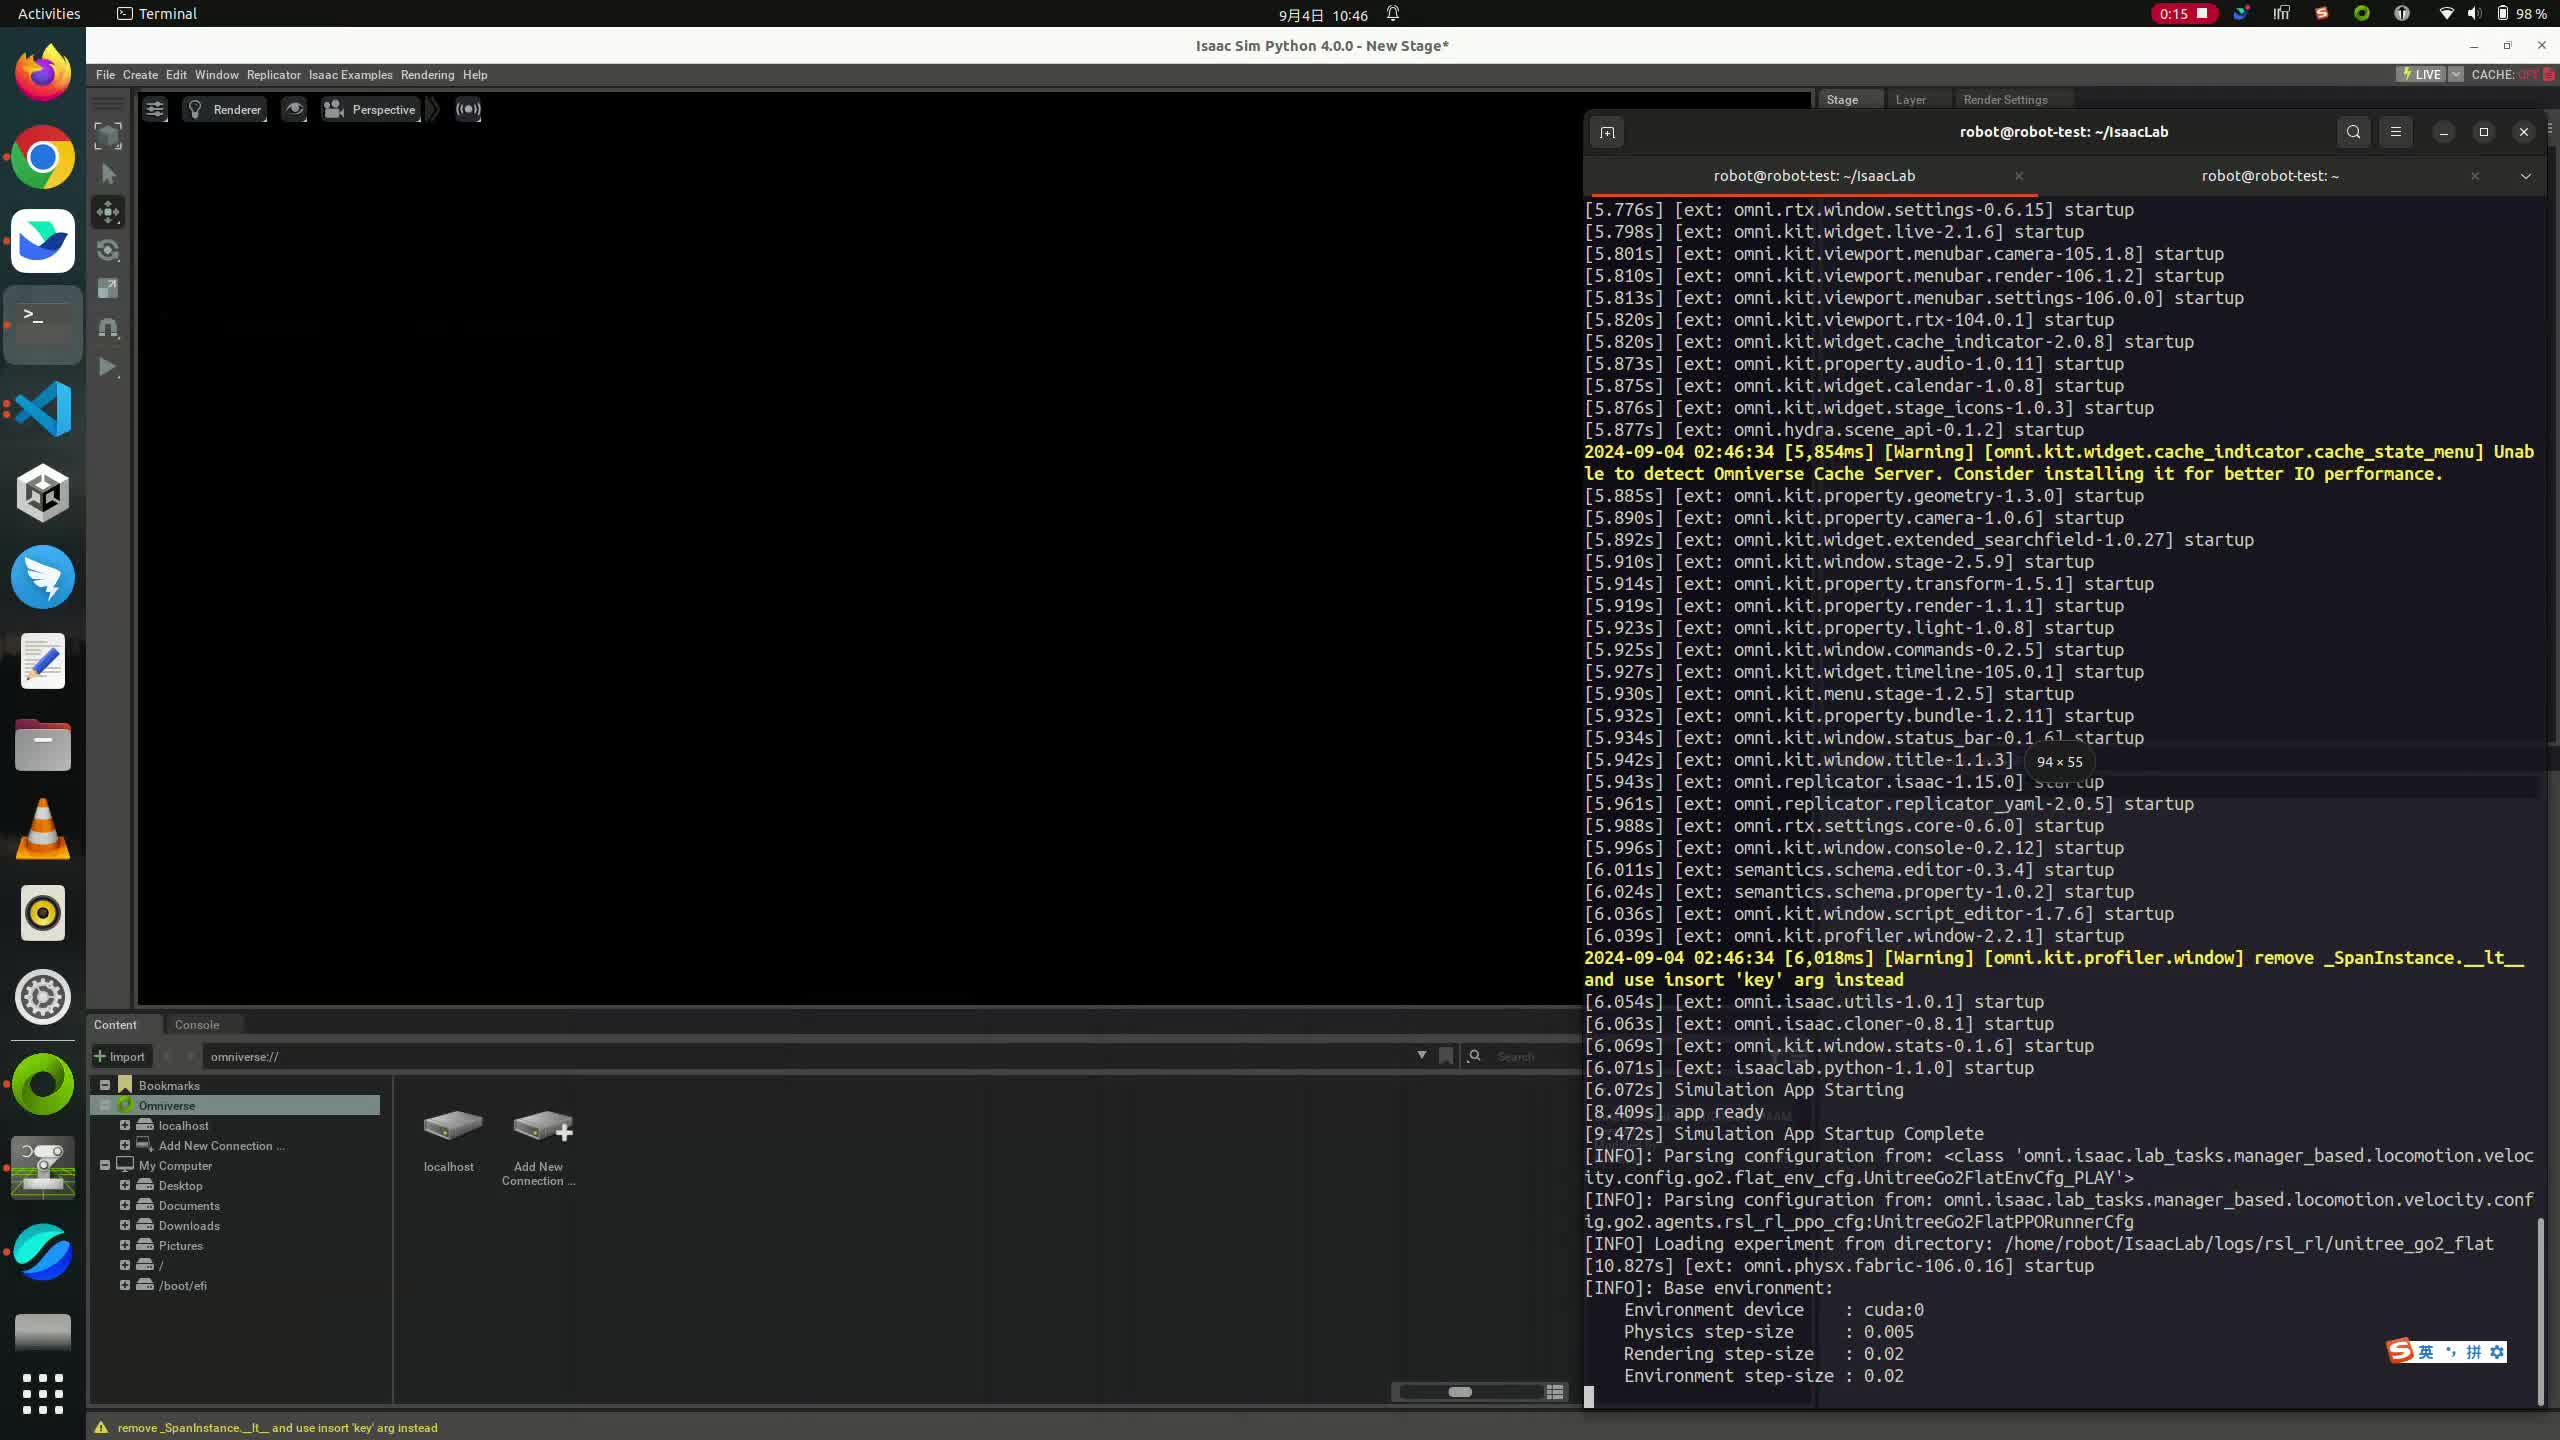Toggle the LIVE sync button

pos(2422,75)
